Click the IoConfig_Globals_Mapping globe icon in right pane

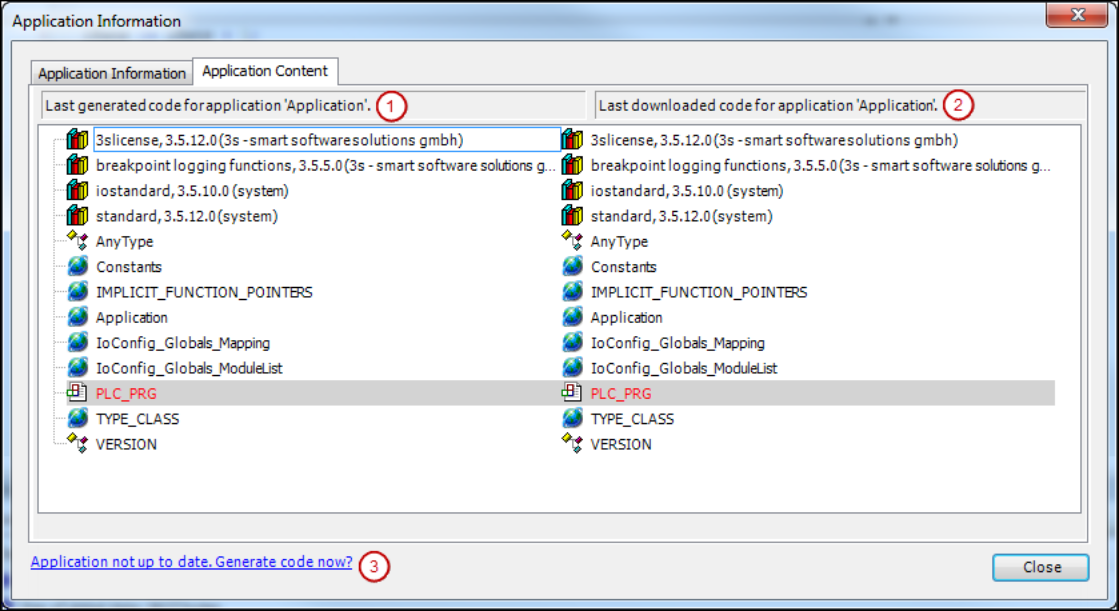(572, 342)
